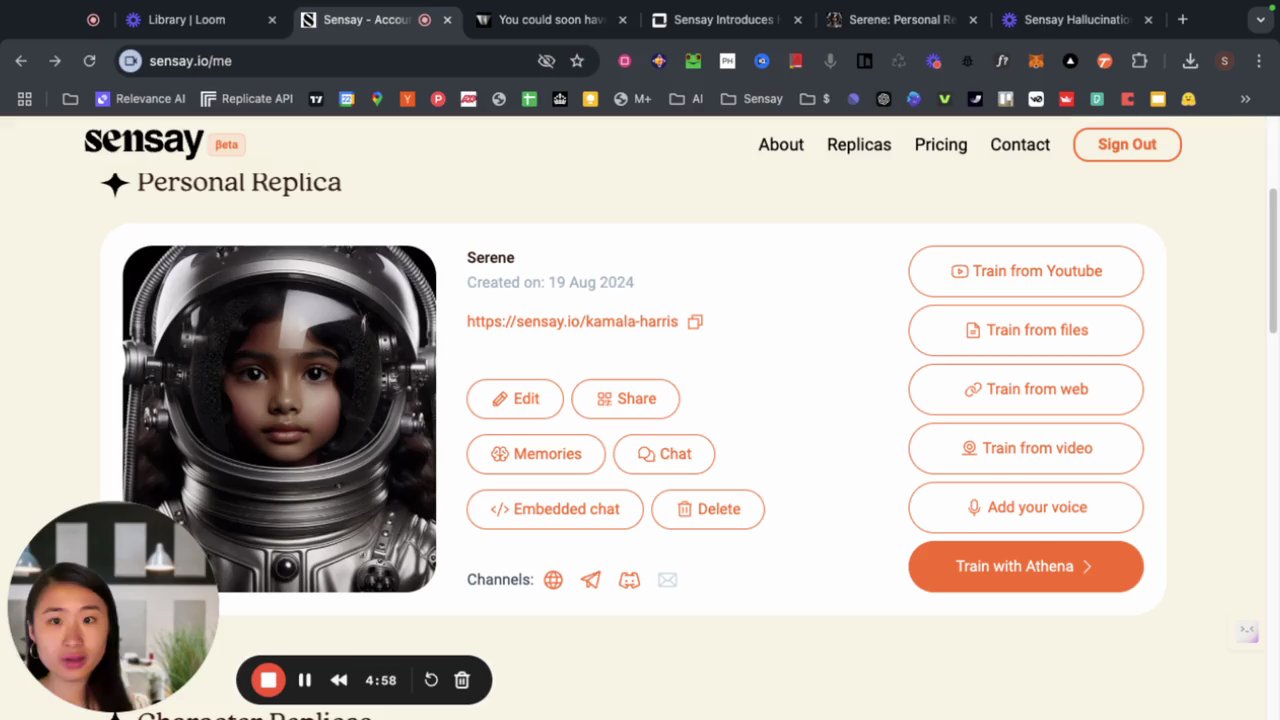Go forward to the next page
The width and height of the screenshot is (1280, 720).
55,61
